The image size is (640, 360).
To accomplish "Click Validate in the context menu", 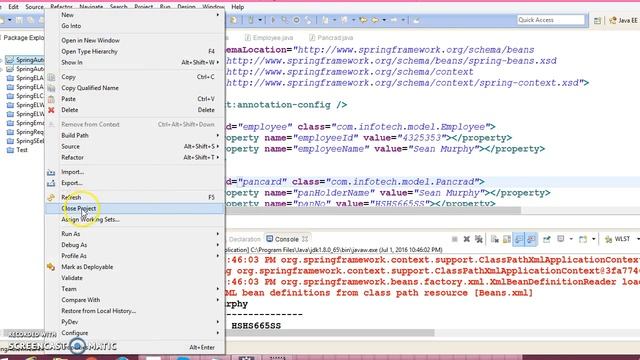I will pyautogui.click(x=135, y=278).
